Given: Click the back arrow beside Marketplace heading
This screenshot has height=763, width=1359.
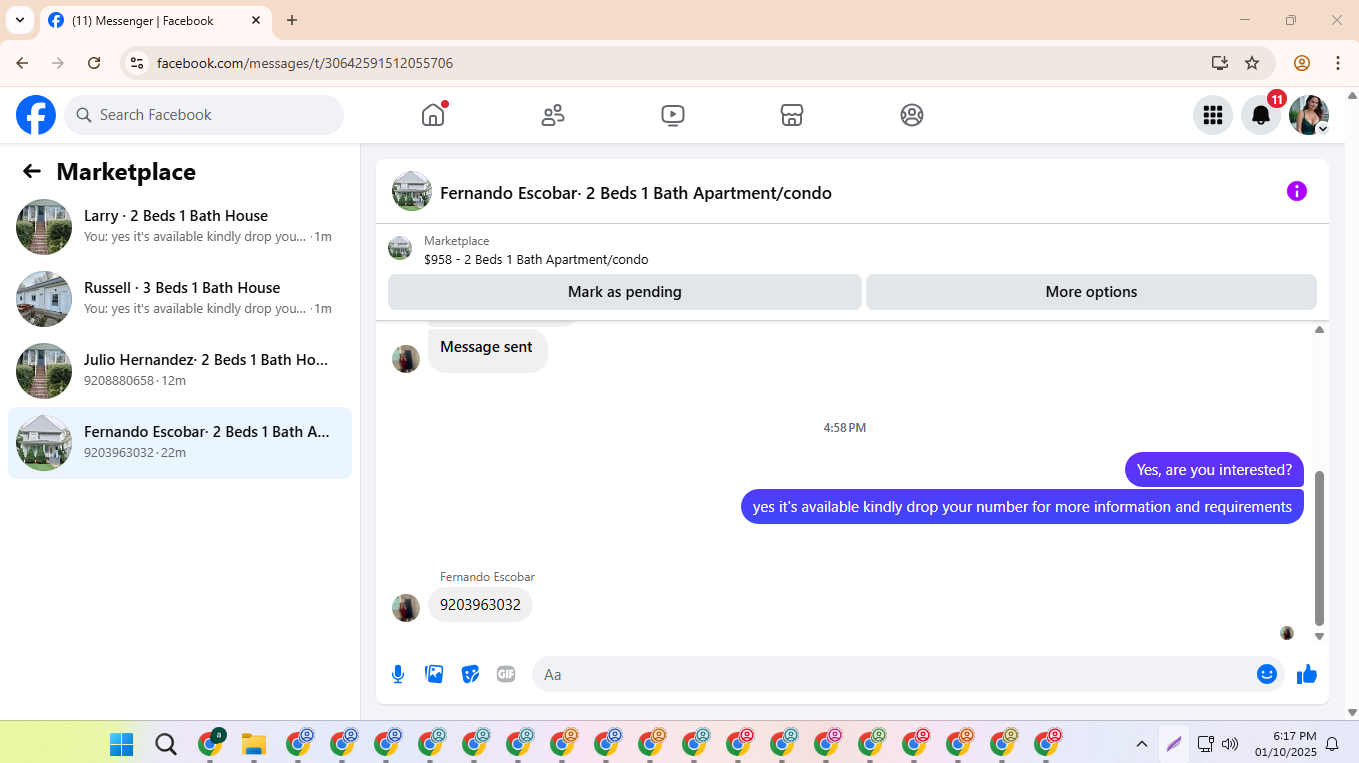Looking at the screenshot, I should (x=32, y=171).
